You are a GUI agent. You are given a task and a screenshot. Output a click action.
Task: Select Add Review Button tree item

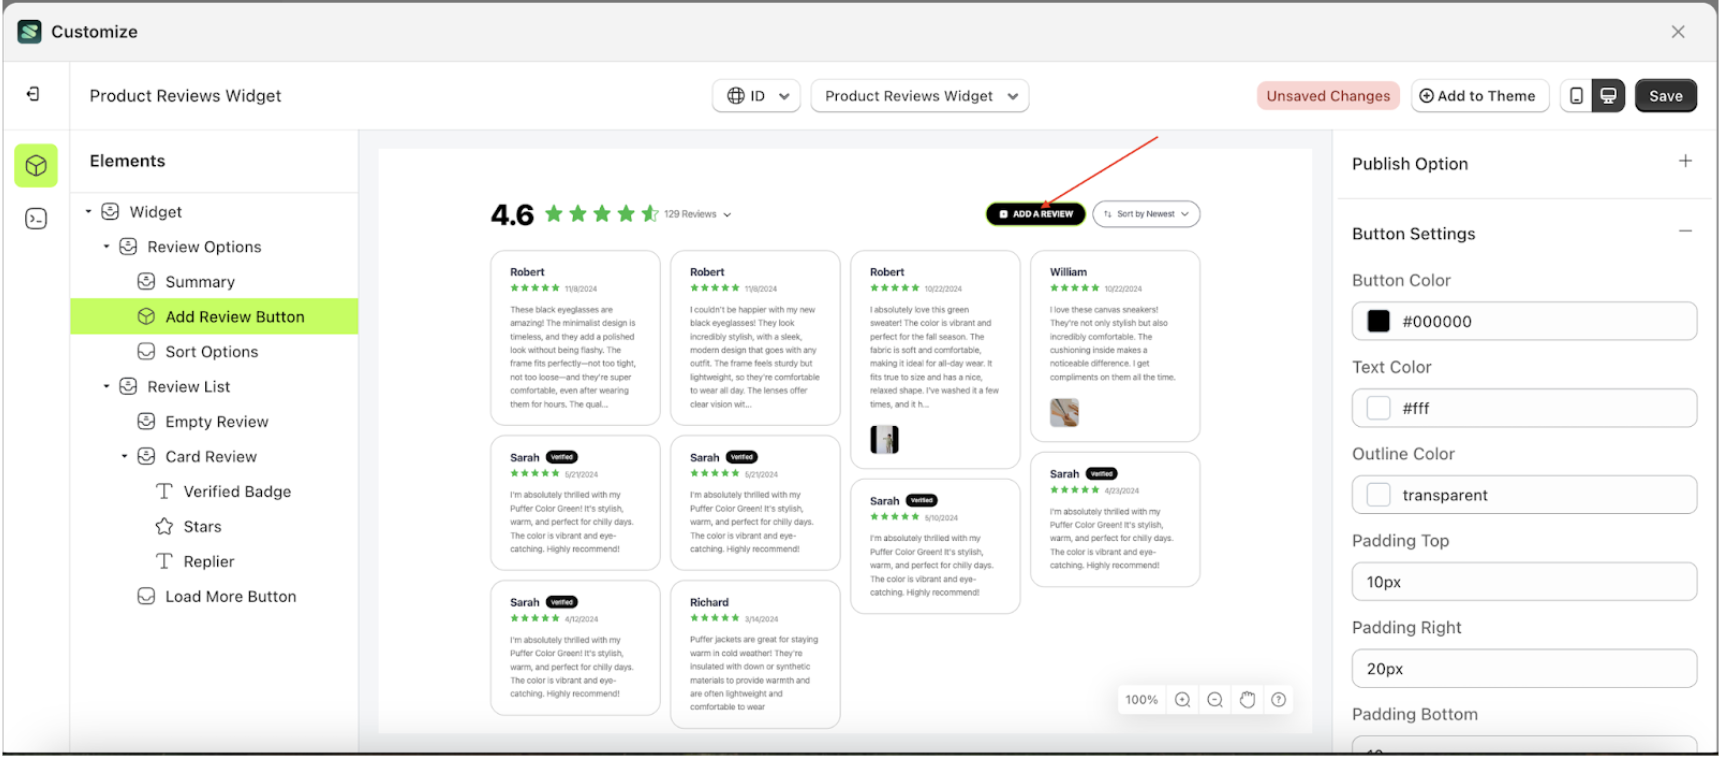[x=214, y=317]
